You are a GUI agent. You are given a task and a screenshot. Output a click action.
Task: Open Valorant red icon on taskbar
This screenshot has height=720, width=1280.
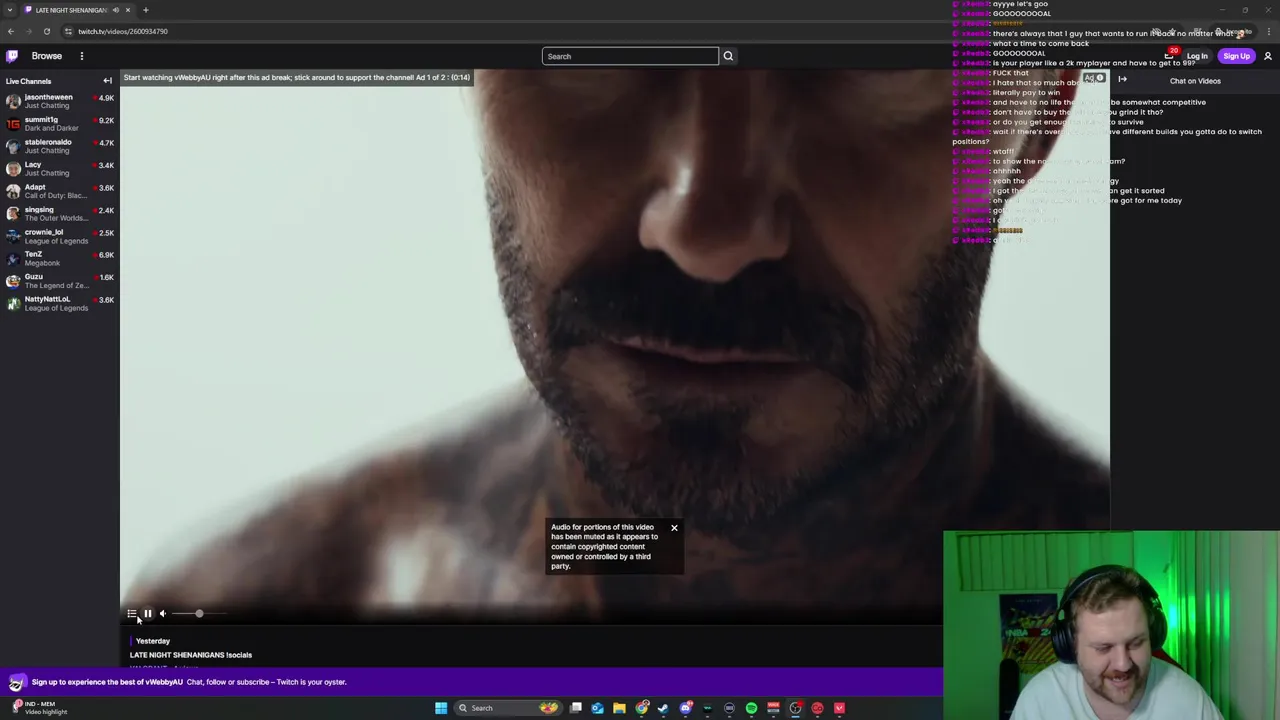pos(839,708)
